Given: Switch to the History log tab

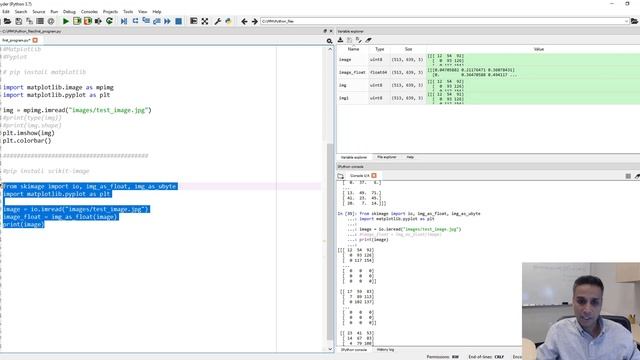Looking at the screenshot, I should [x=385, y=350].
